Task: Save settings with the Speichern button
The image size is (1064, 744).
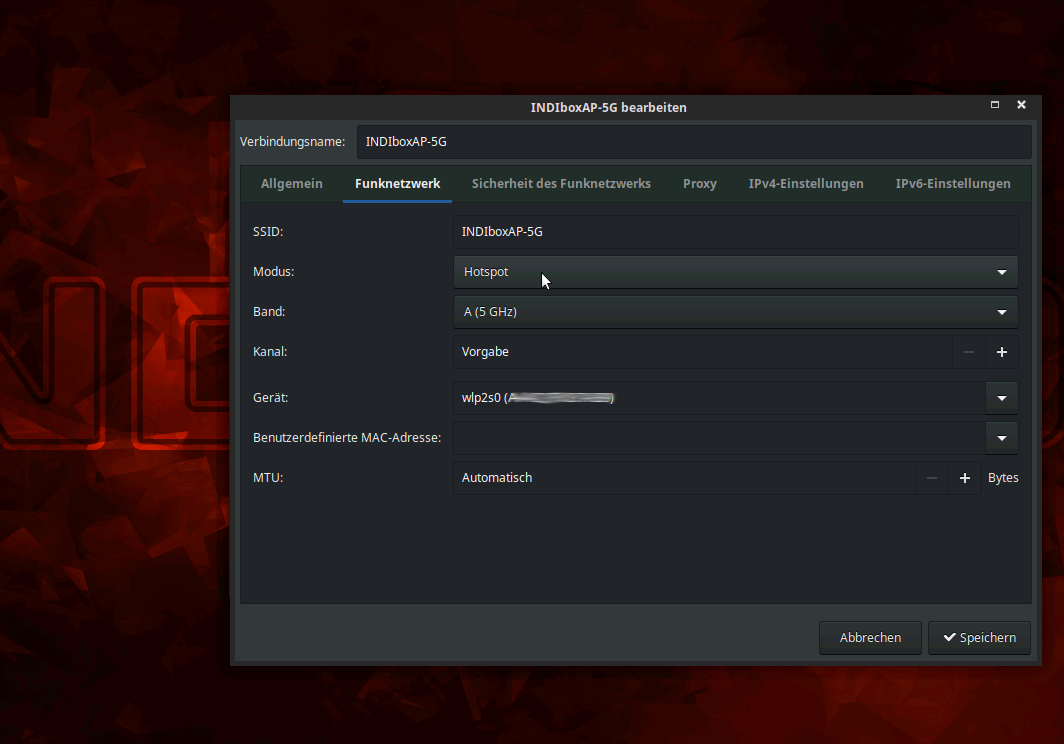Action: pyautogui.click(x=979, y=638)
